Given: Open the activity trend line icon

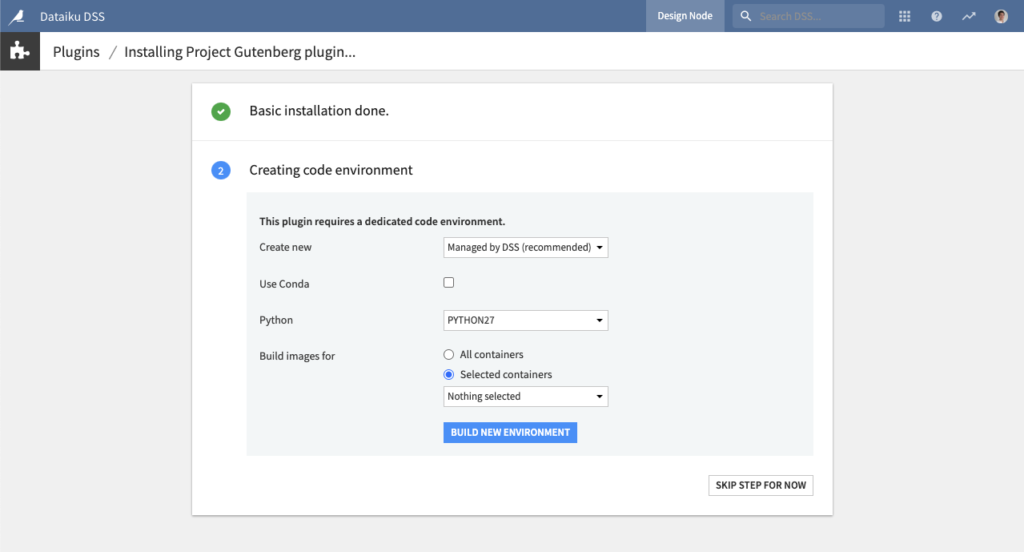Looking at the screenshot, I should 968,16.
